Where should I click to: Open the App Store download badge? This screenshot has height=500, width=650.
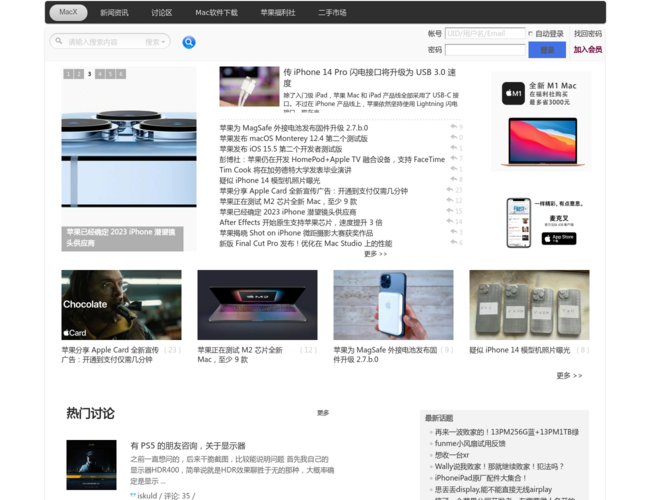(559, 238)
